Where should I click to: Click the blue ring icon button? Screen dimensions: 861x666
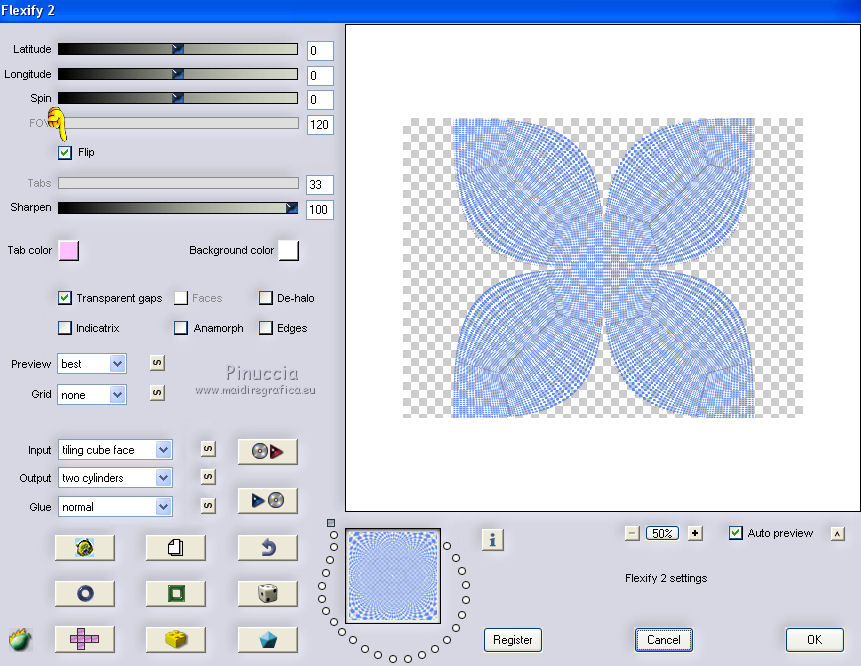coord(85,593)
